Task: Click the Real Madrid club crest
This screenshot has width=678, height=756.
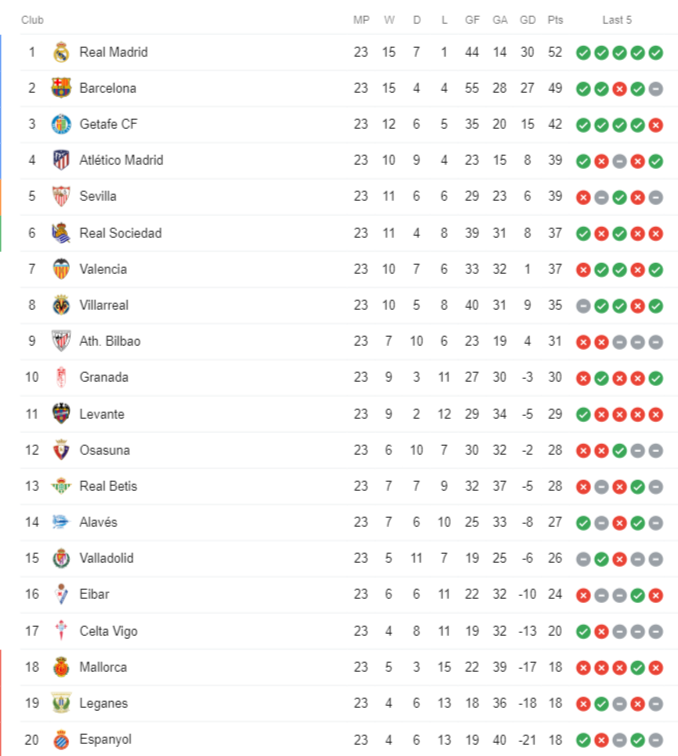Action: click(61, 52)
